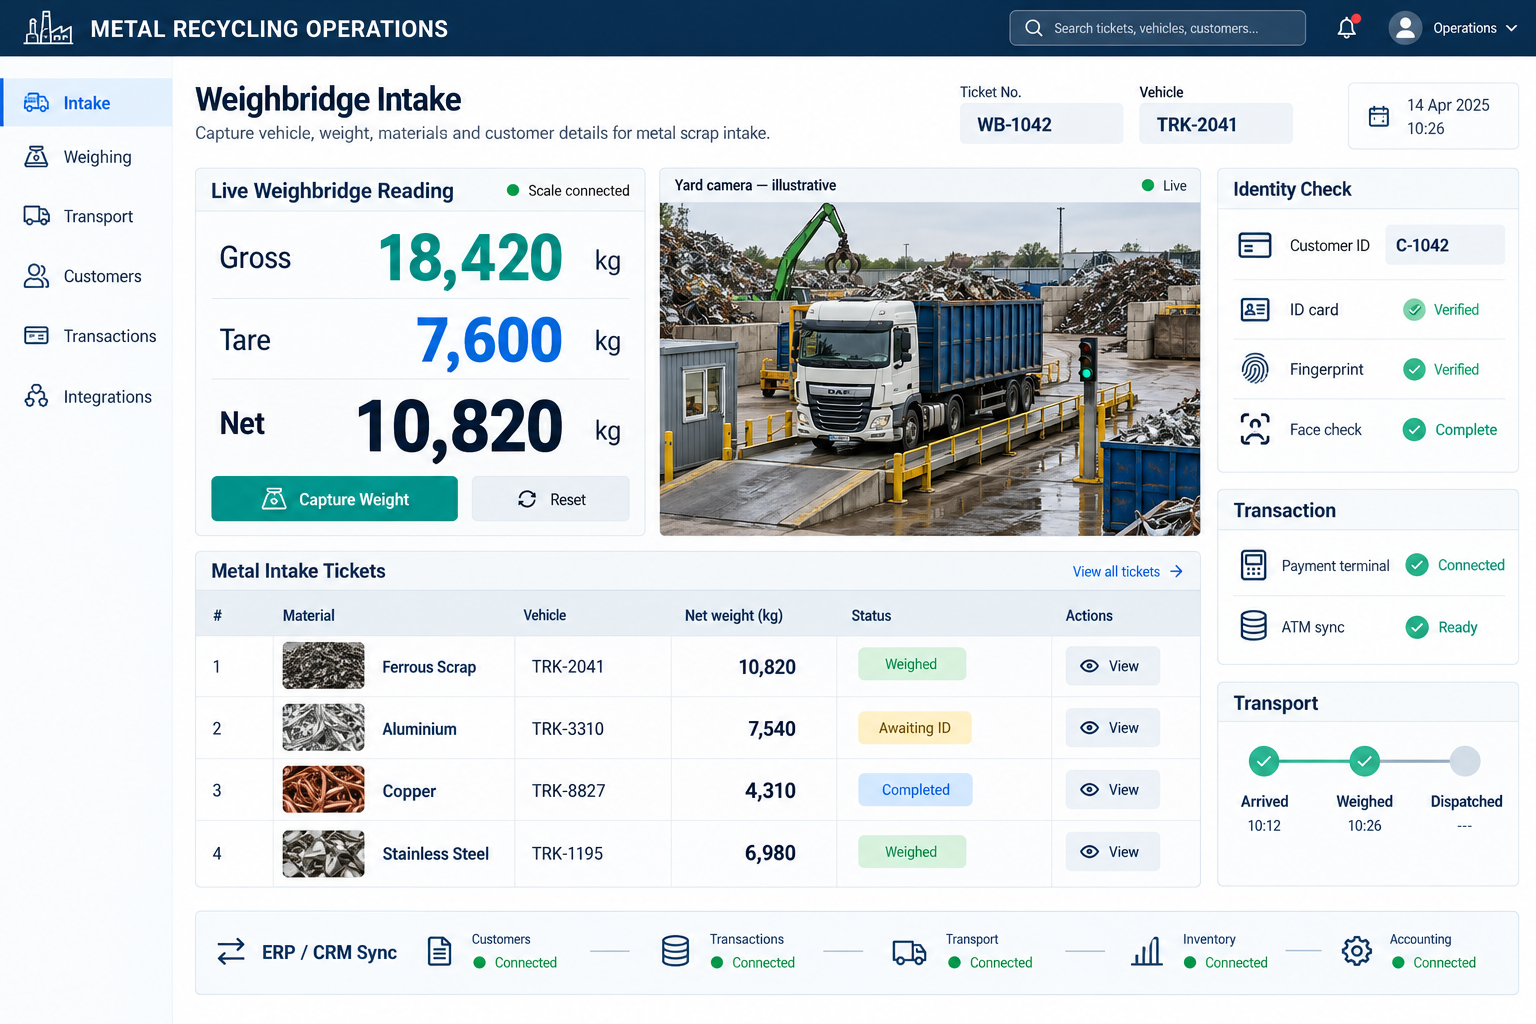1536x1024 pixels.
Task: Click the Face check scan icon
Action: (x=1255, y=429)
